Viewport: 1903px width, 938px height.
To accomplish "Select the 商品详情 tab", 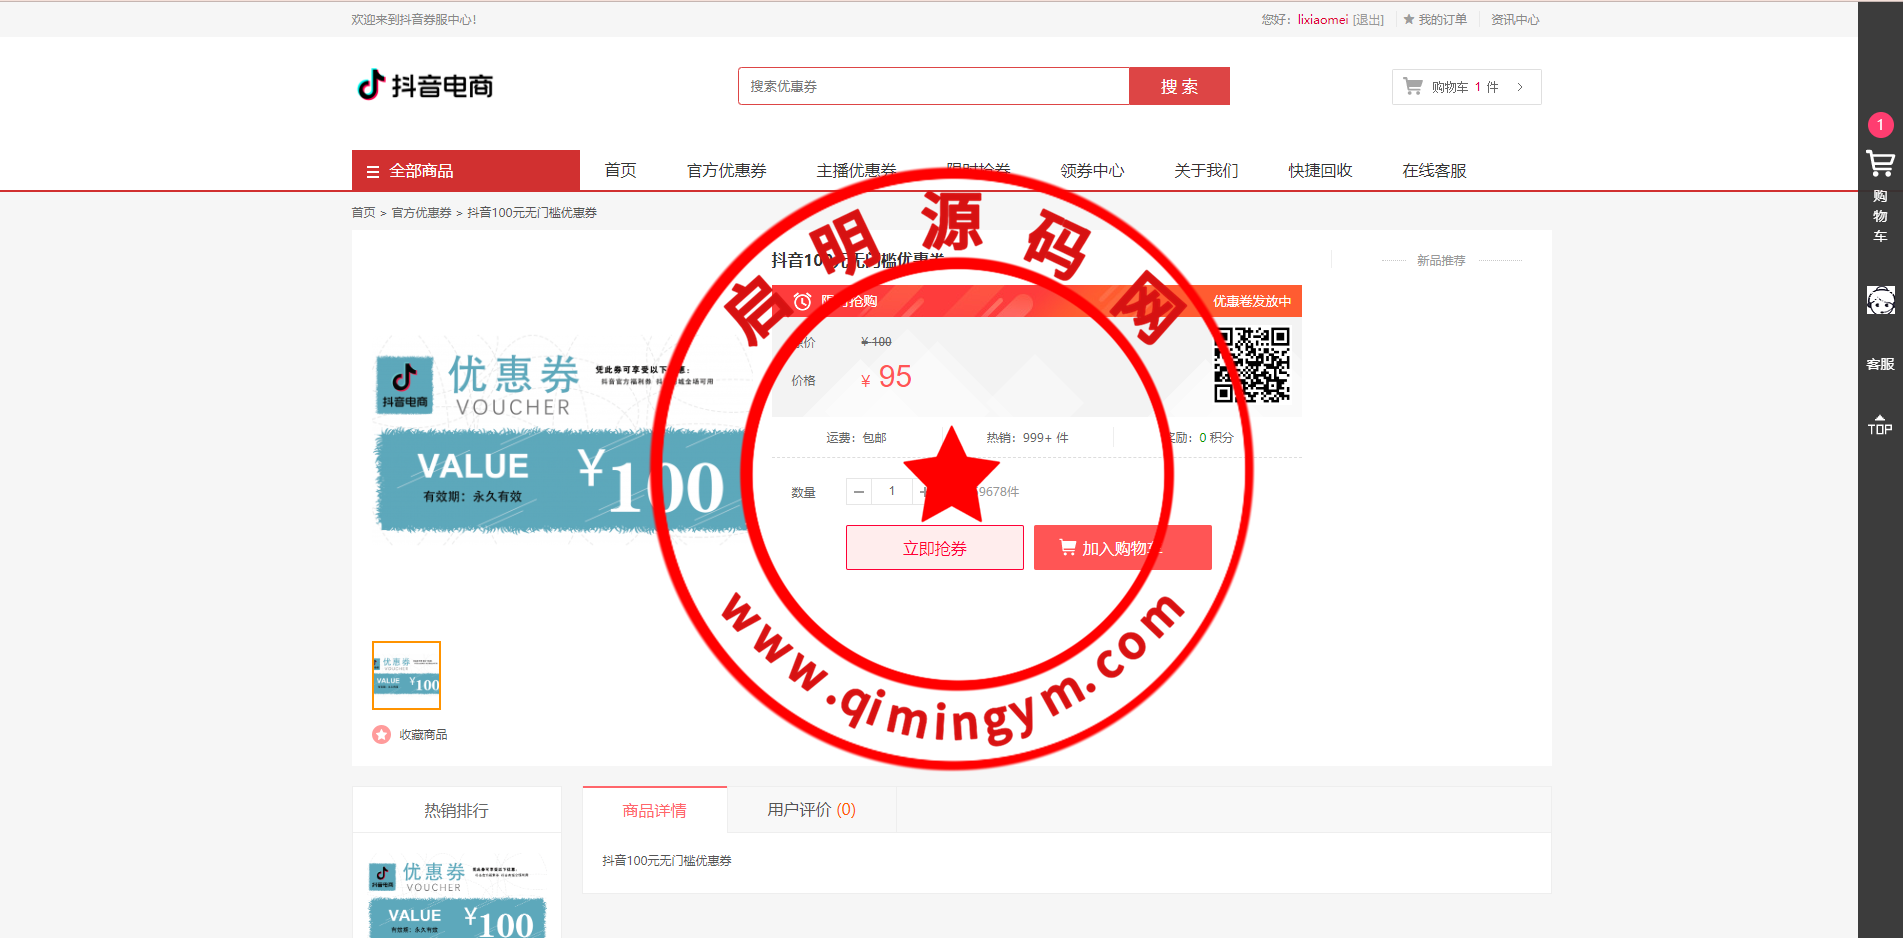I will coord(654,811).
